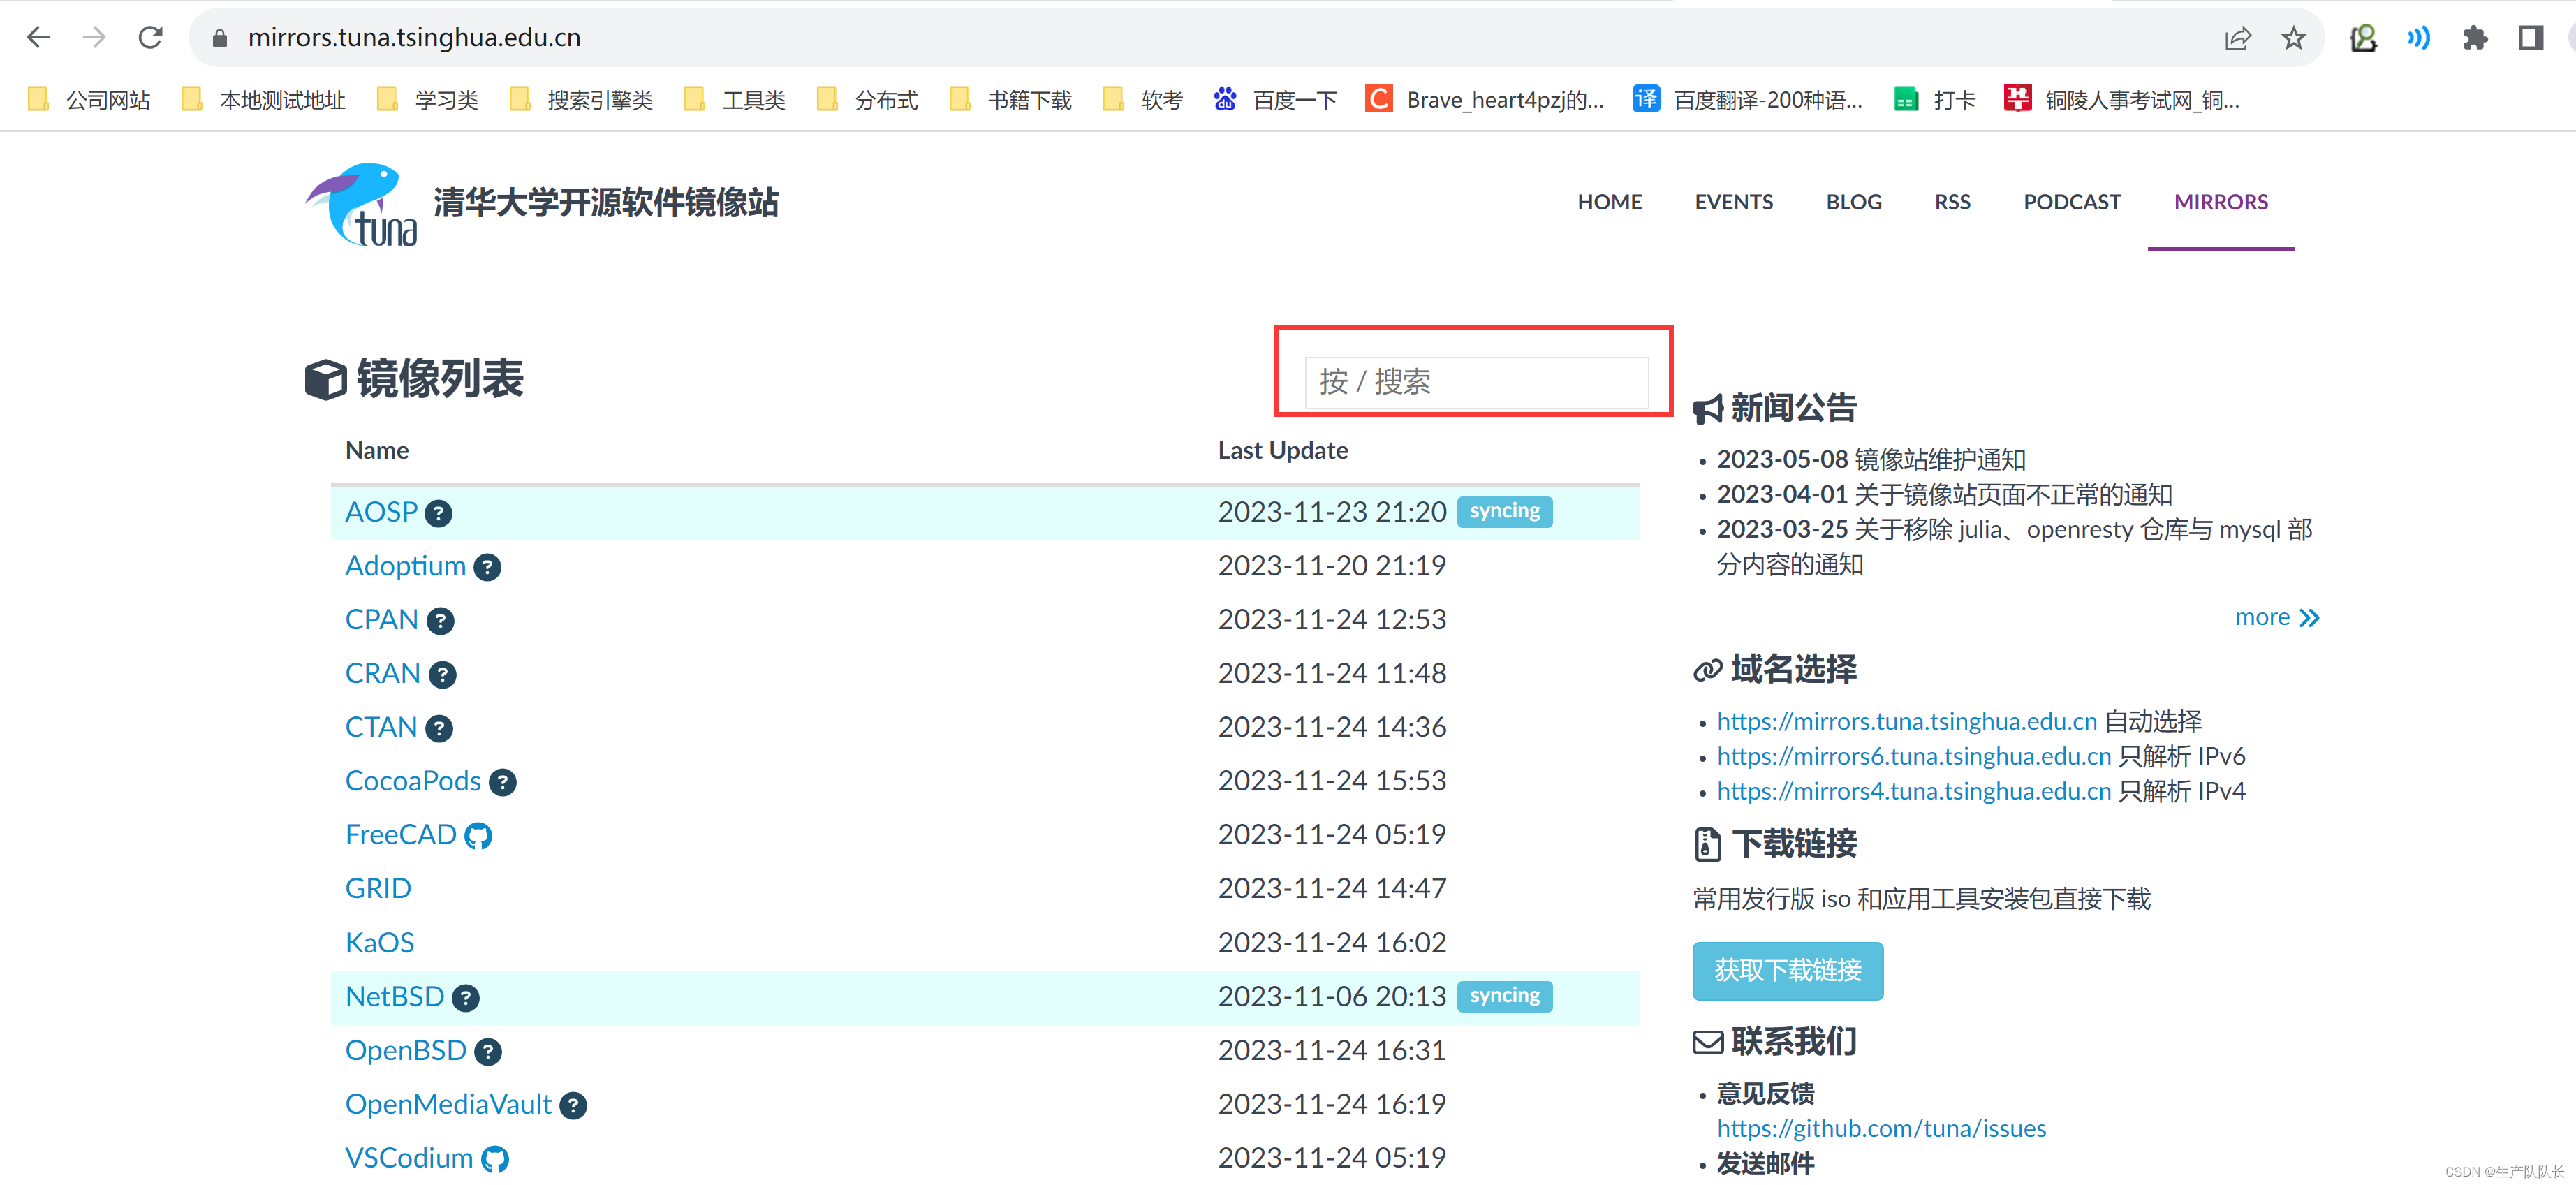Open the mirrors4 IPv4 domain link
This screenshot has height=1185, width=2576.
pyautogui.click(x=1913, y=791)
